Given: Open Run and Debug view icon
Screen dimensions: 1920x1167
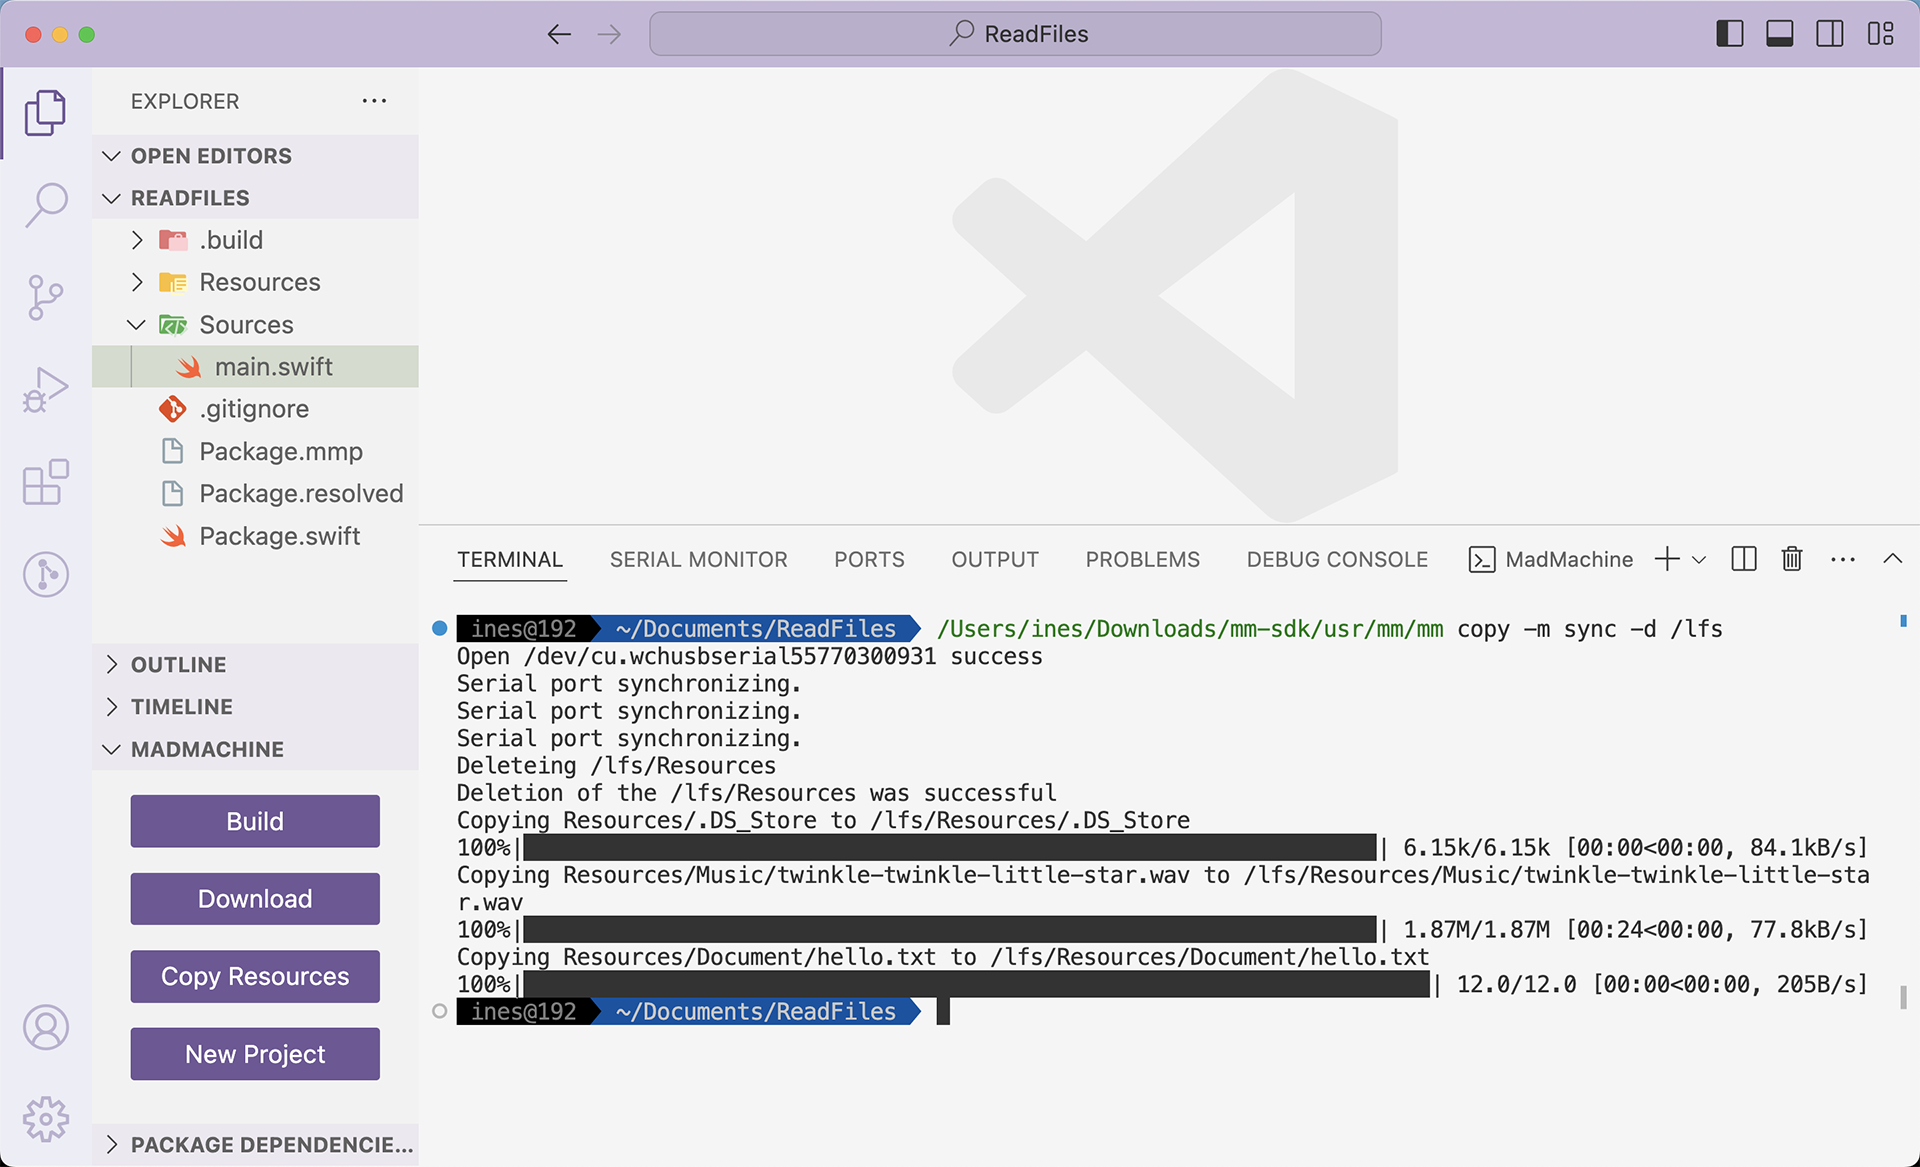Looking at the screenshot, I should tap(45, 389).
